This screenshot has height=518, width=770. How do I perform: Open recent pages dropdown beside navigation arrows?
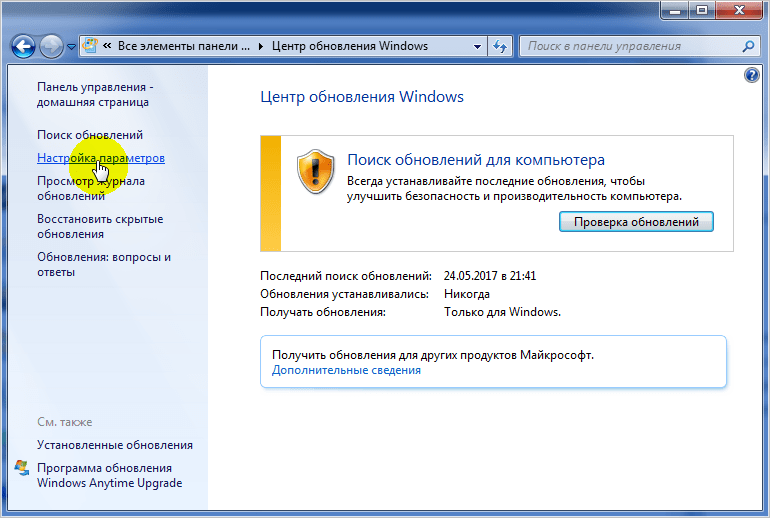(x=72, y=47)
